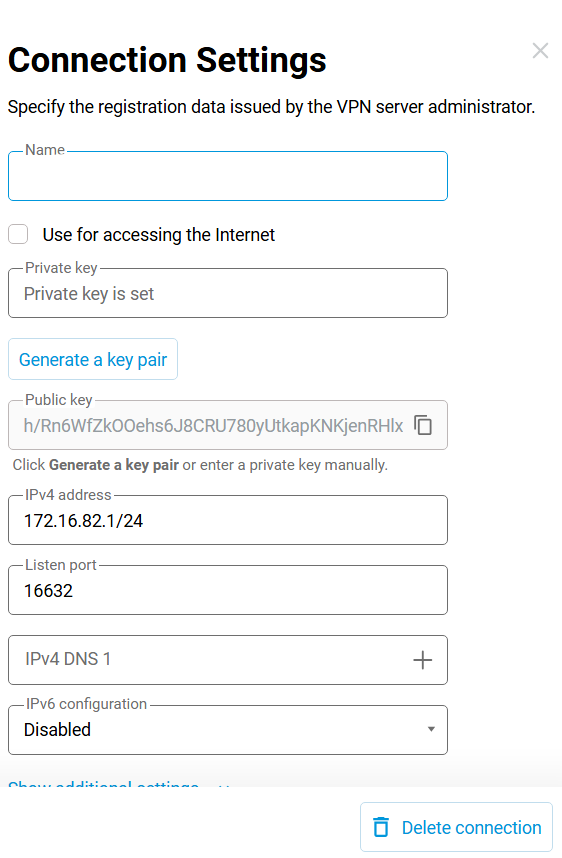Screen dimensions: 562x858
Task: Enable Use for accessing the Internet checkbox
Action: point(18,234)
